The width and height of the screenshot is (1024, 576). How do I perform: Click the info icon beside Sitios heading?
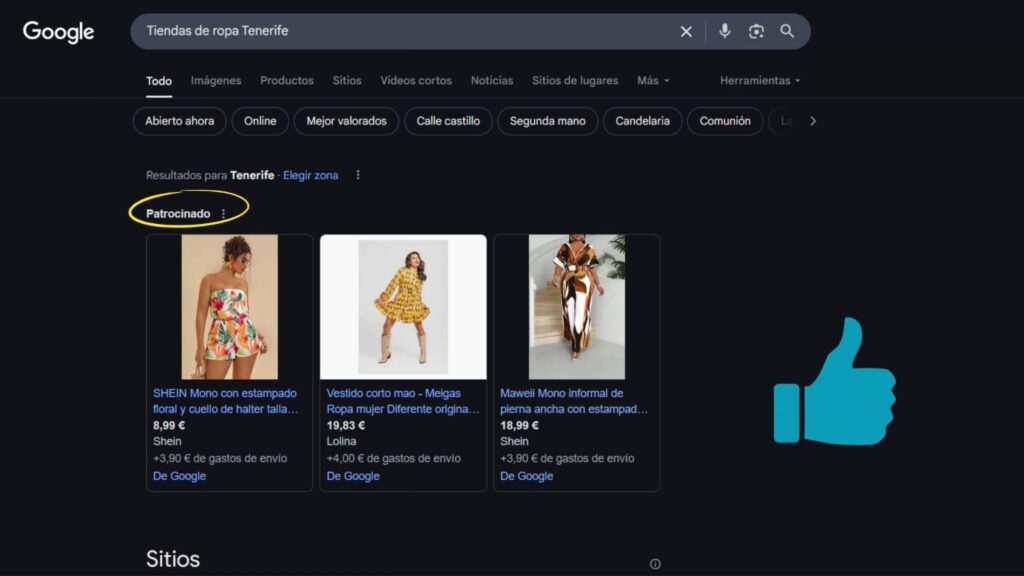655,564
